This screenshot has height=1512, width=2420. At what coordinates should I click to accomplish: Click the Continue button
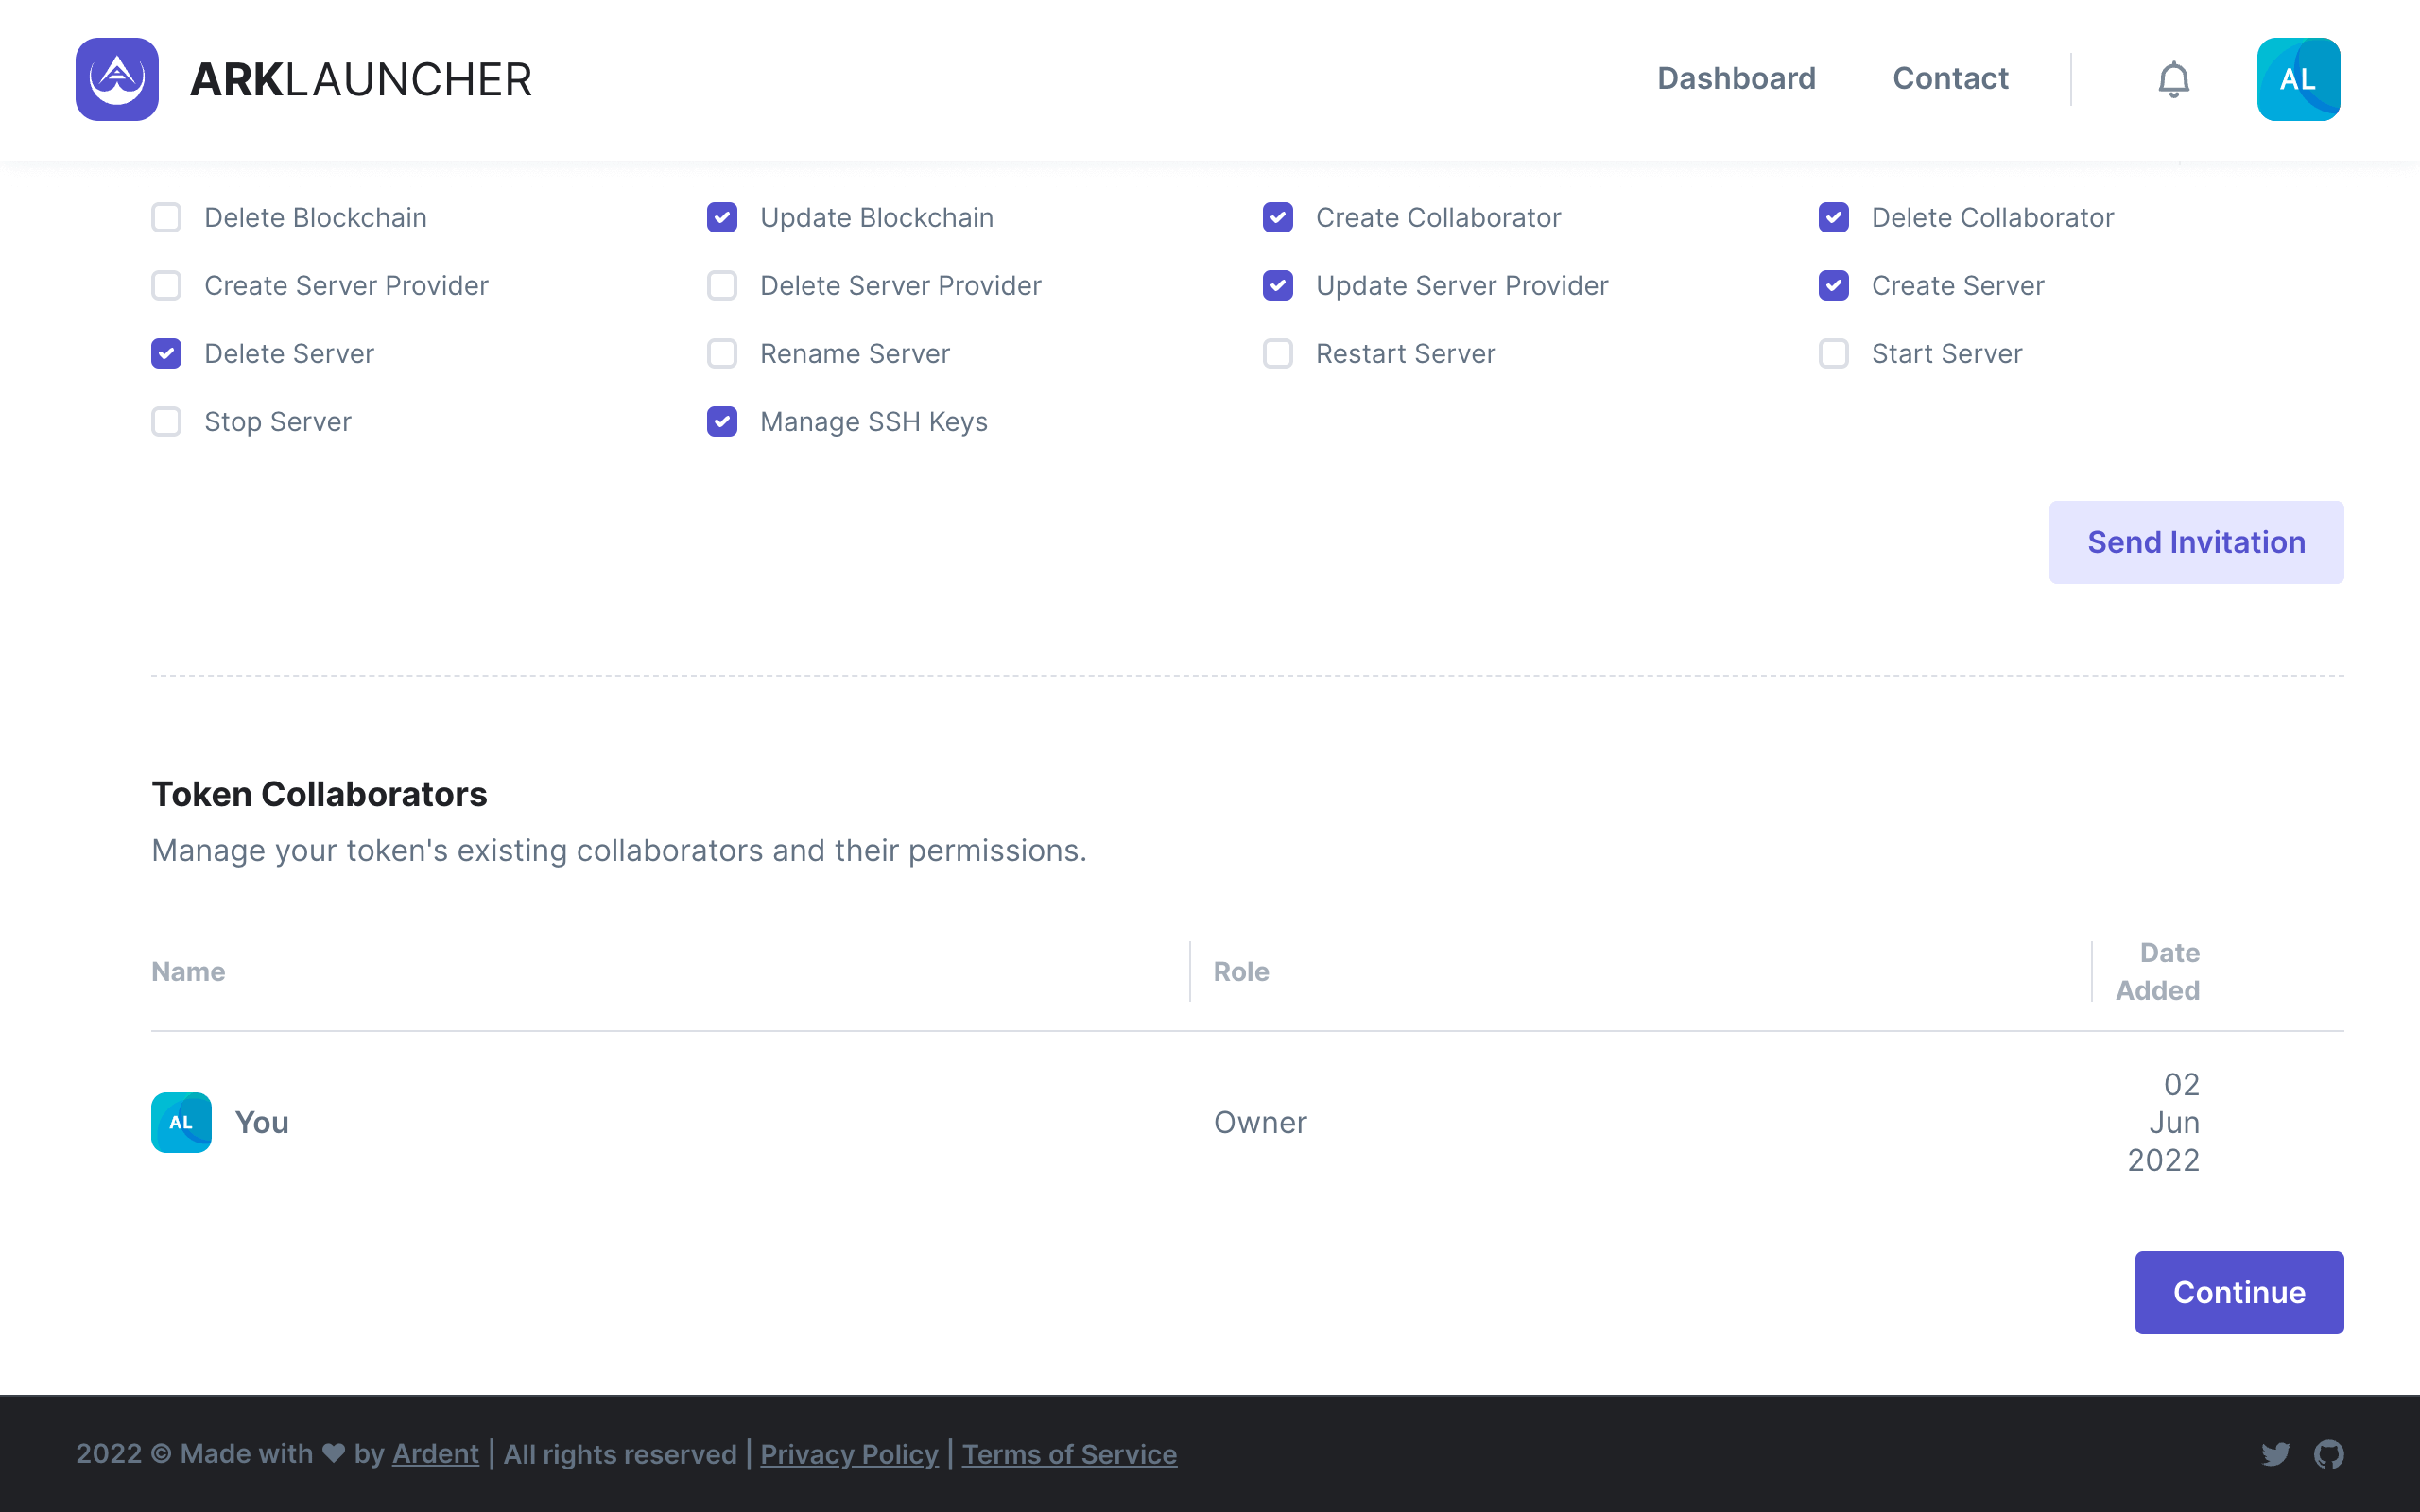pos(2238,1292)
